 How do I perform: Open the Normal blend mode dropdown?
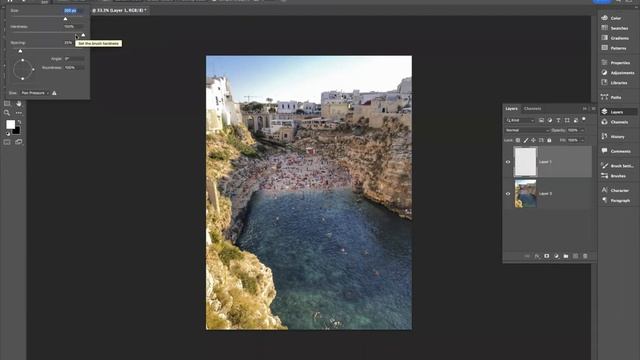click(x=527, y=130)
